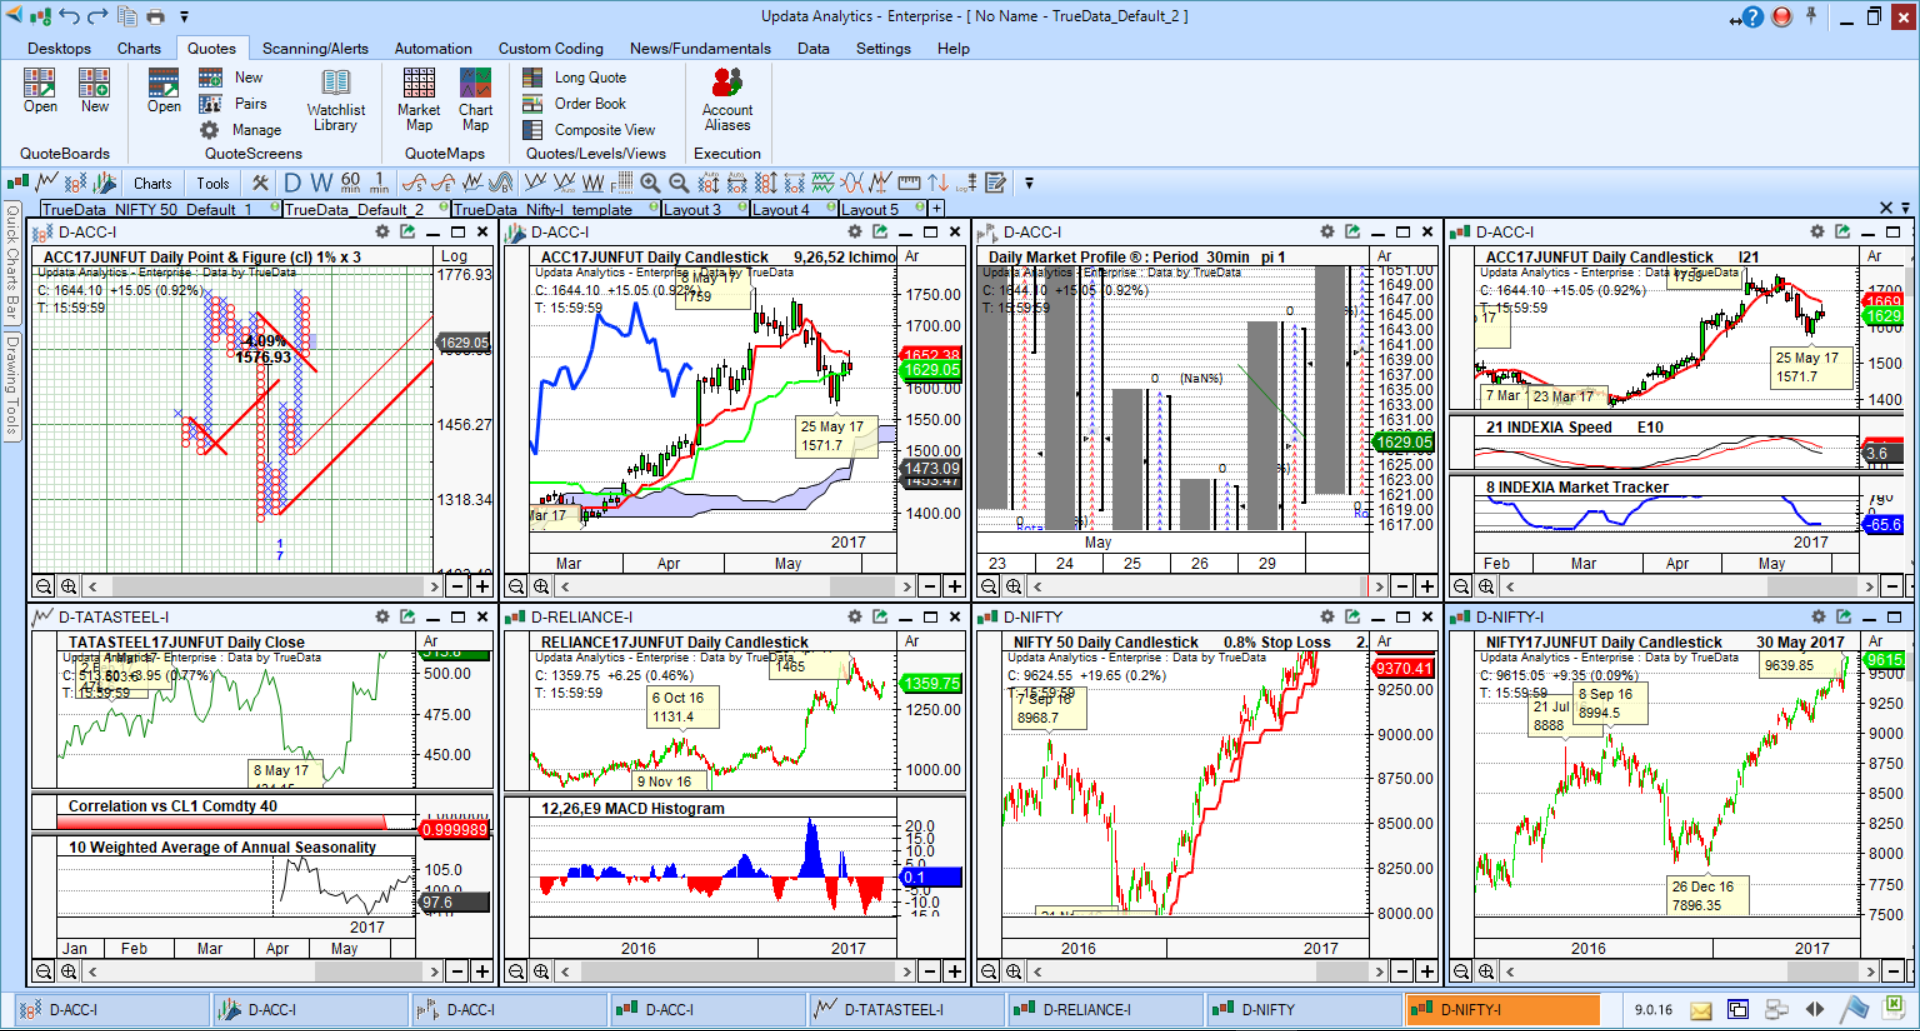Screen dimensions: 1920x1031
Task: Open Ar menu on D-RELIANCE-I chart
Action: (912, 641)
